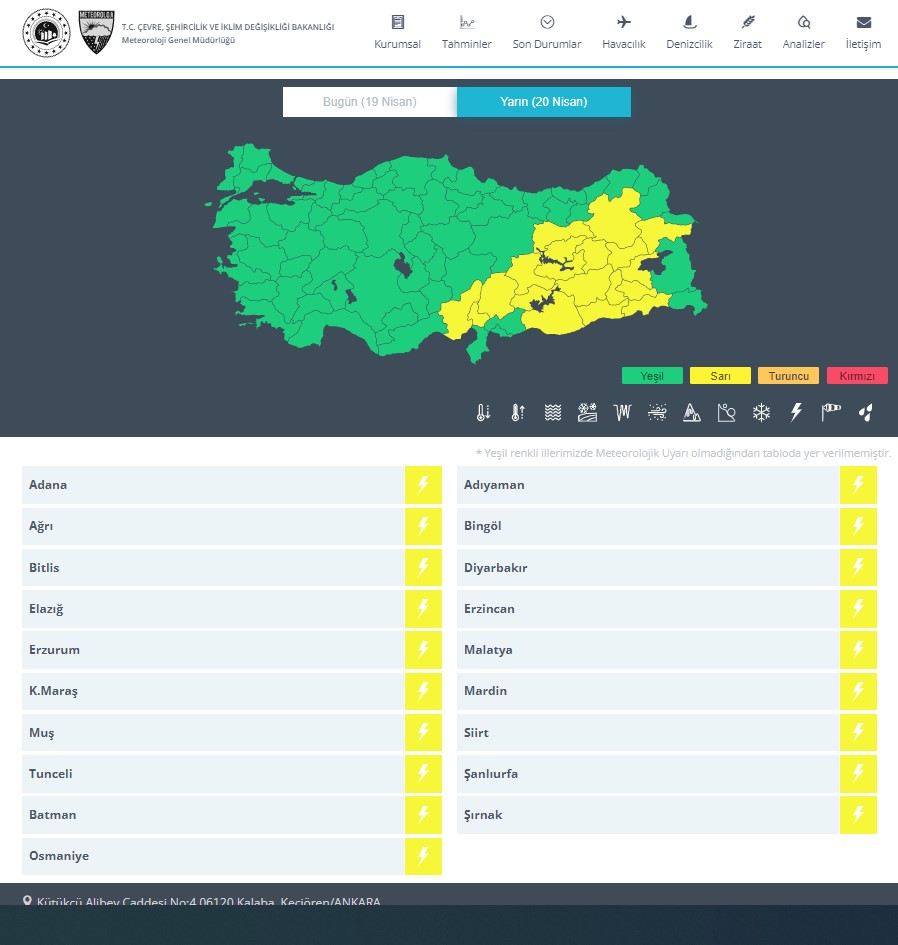Switch to Bugün (19 Nisan) tab

(x=369, y=102)
